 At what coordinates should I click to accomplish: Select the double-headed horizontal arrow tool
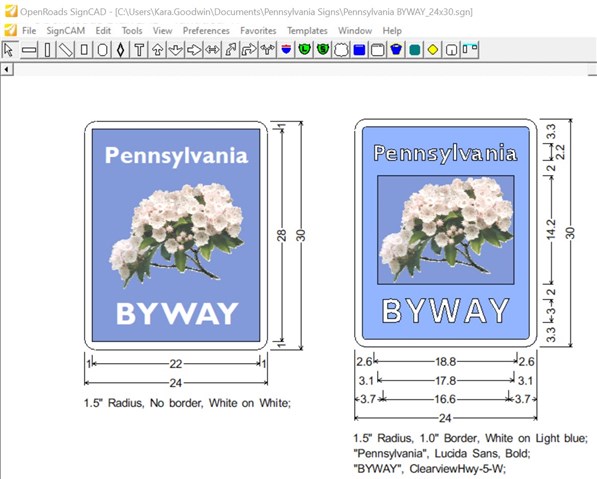(x=212, y=50)
